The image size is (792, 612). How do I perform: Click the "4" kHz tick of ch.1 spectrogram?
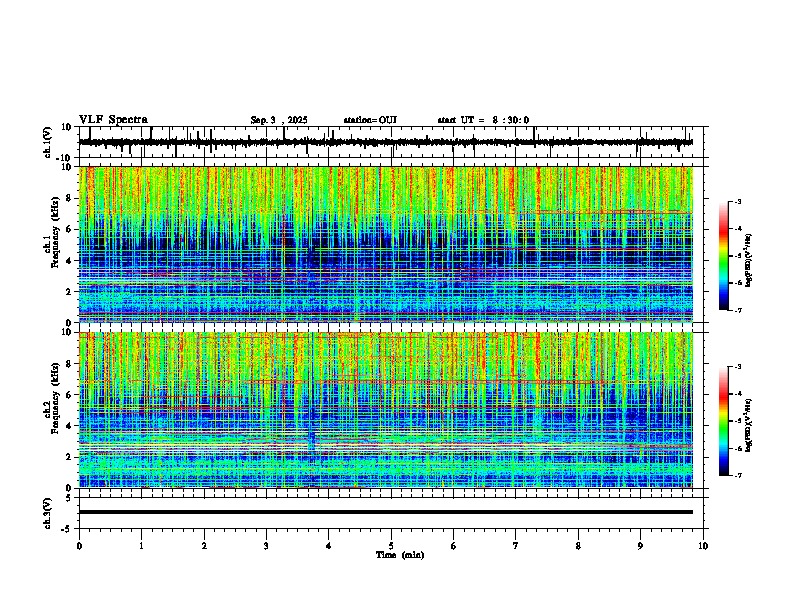point(70,261)
